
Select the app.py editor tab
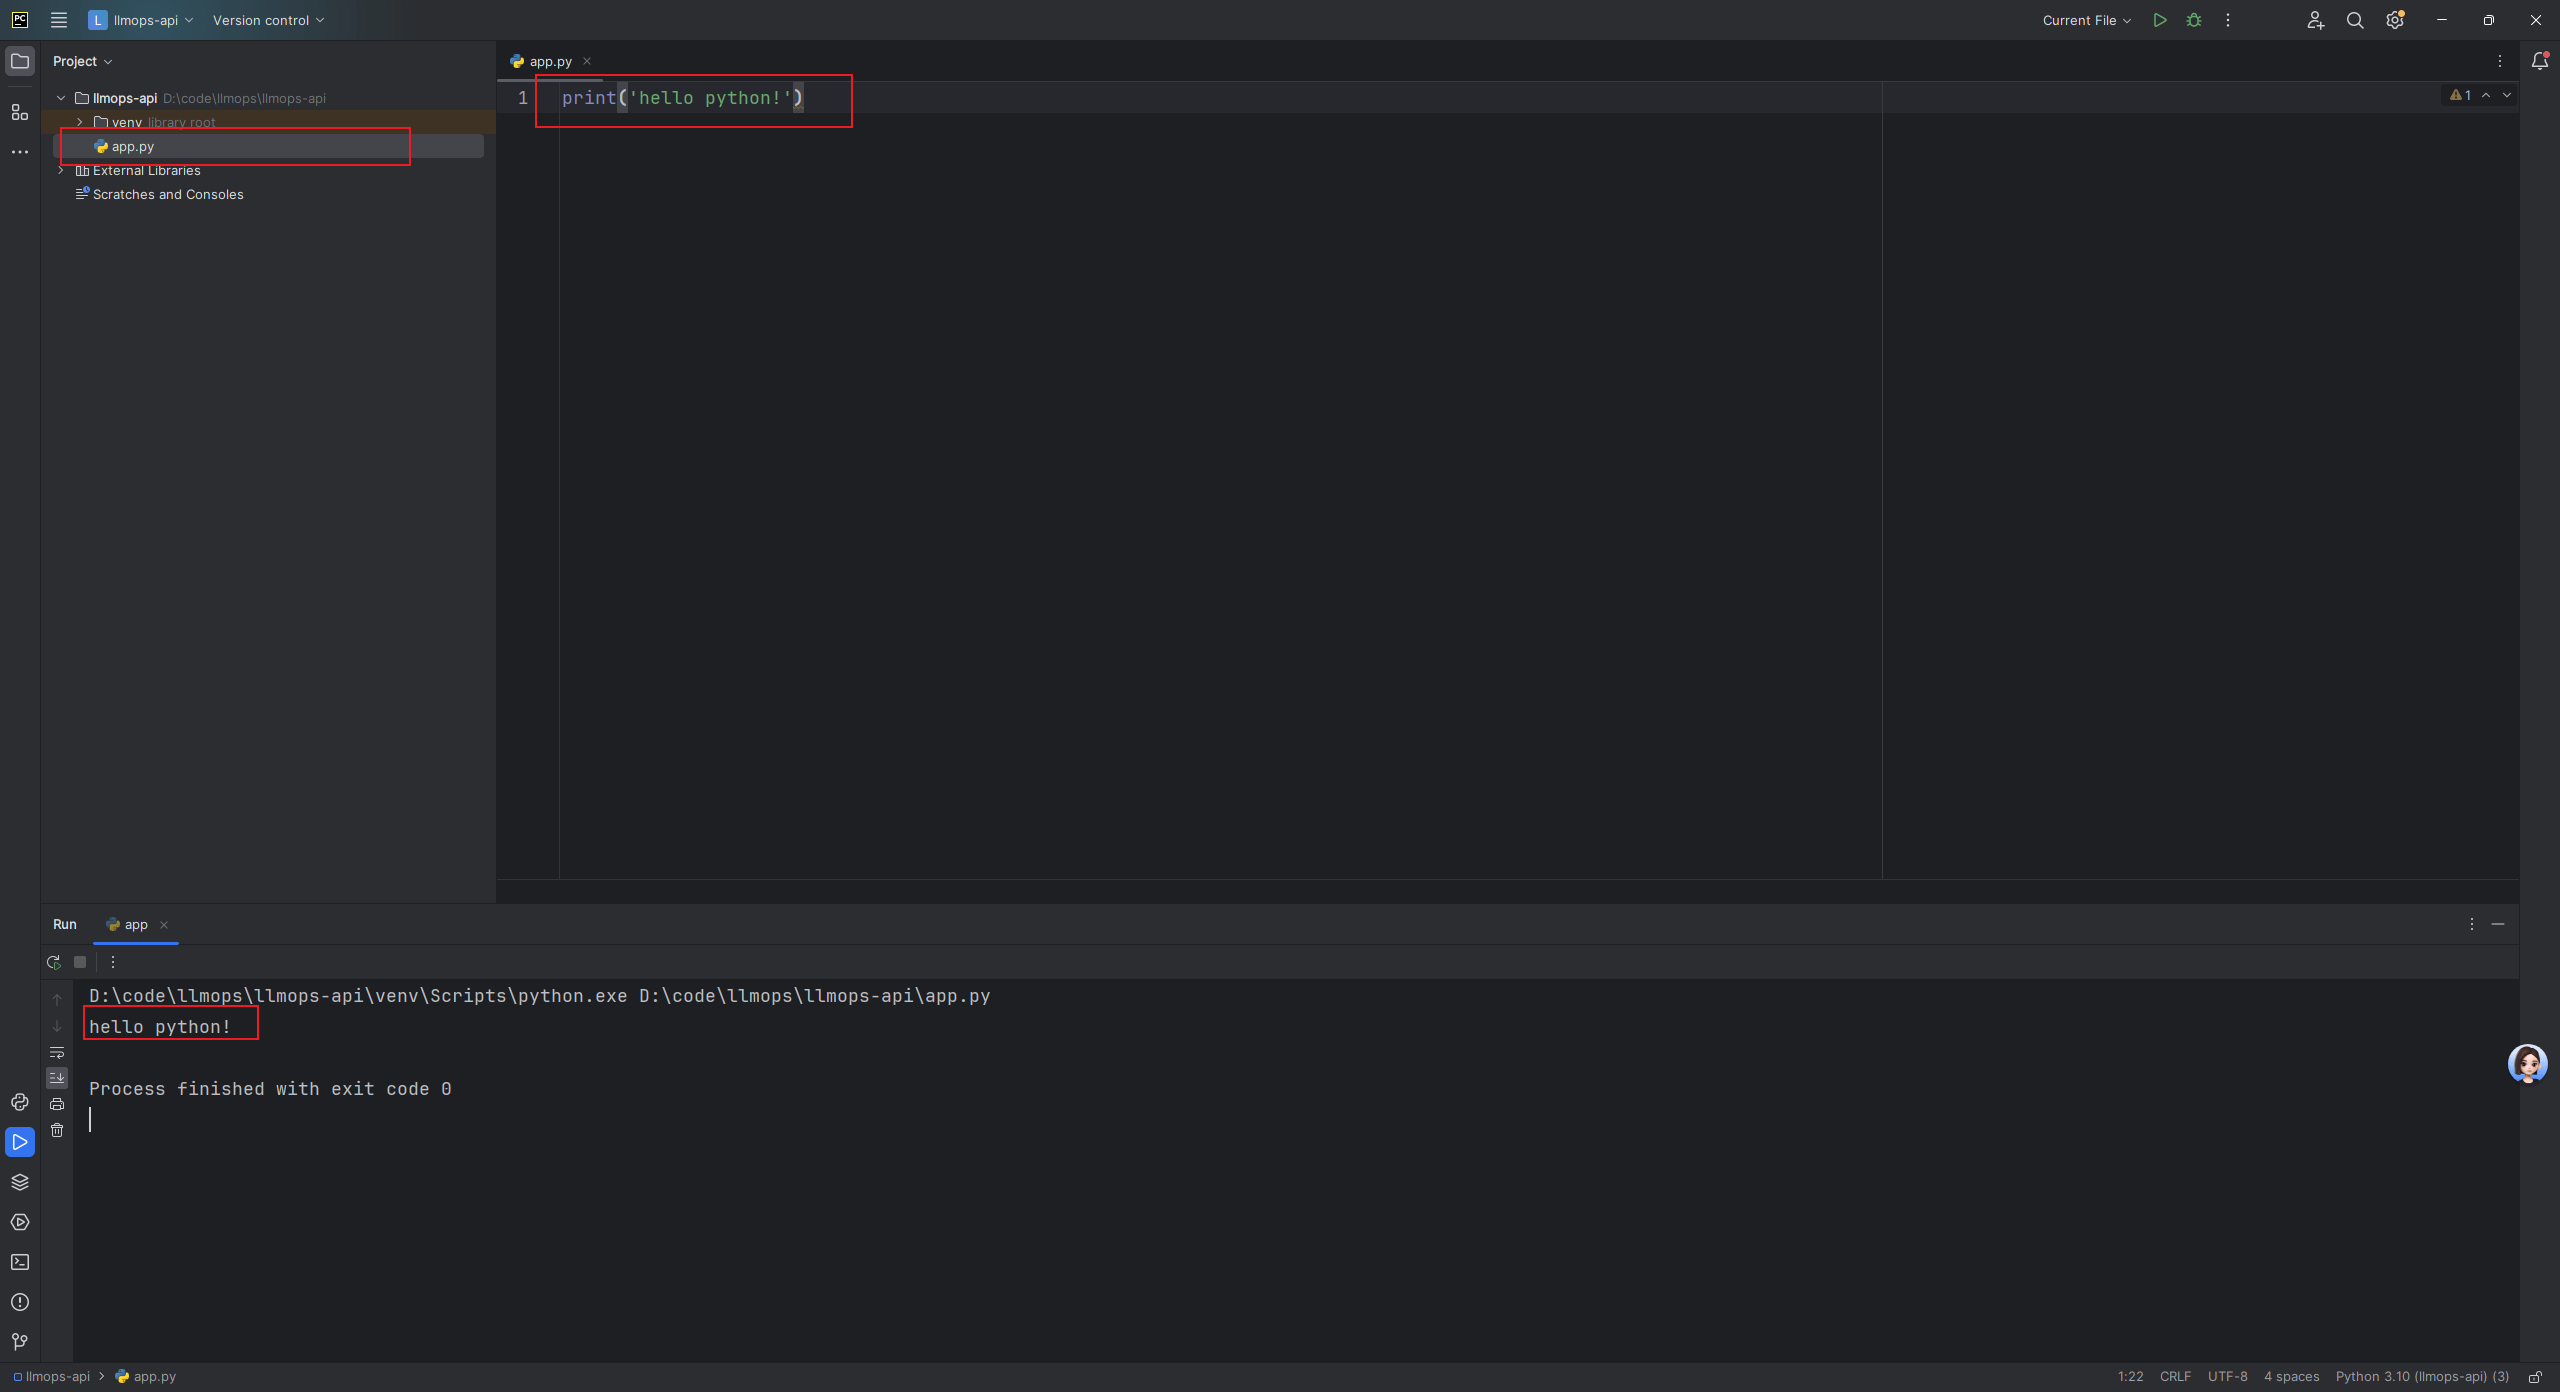550,61
